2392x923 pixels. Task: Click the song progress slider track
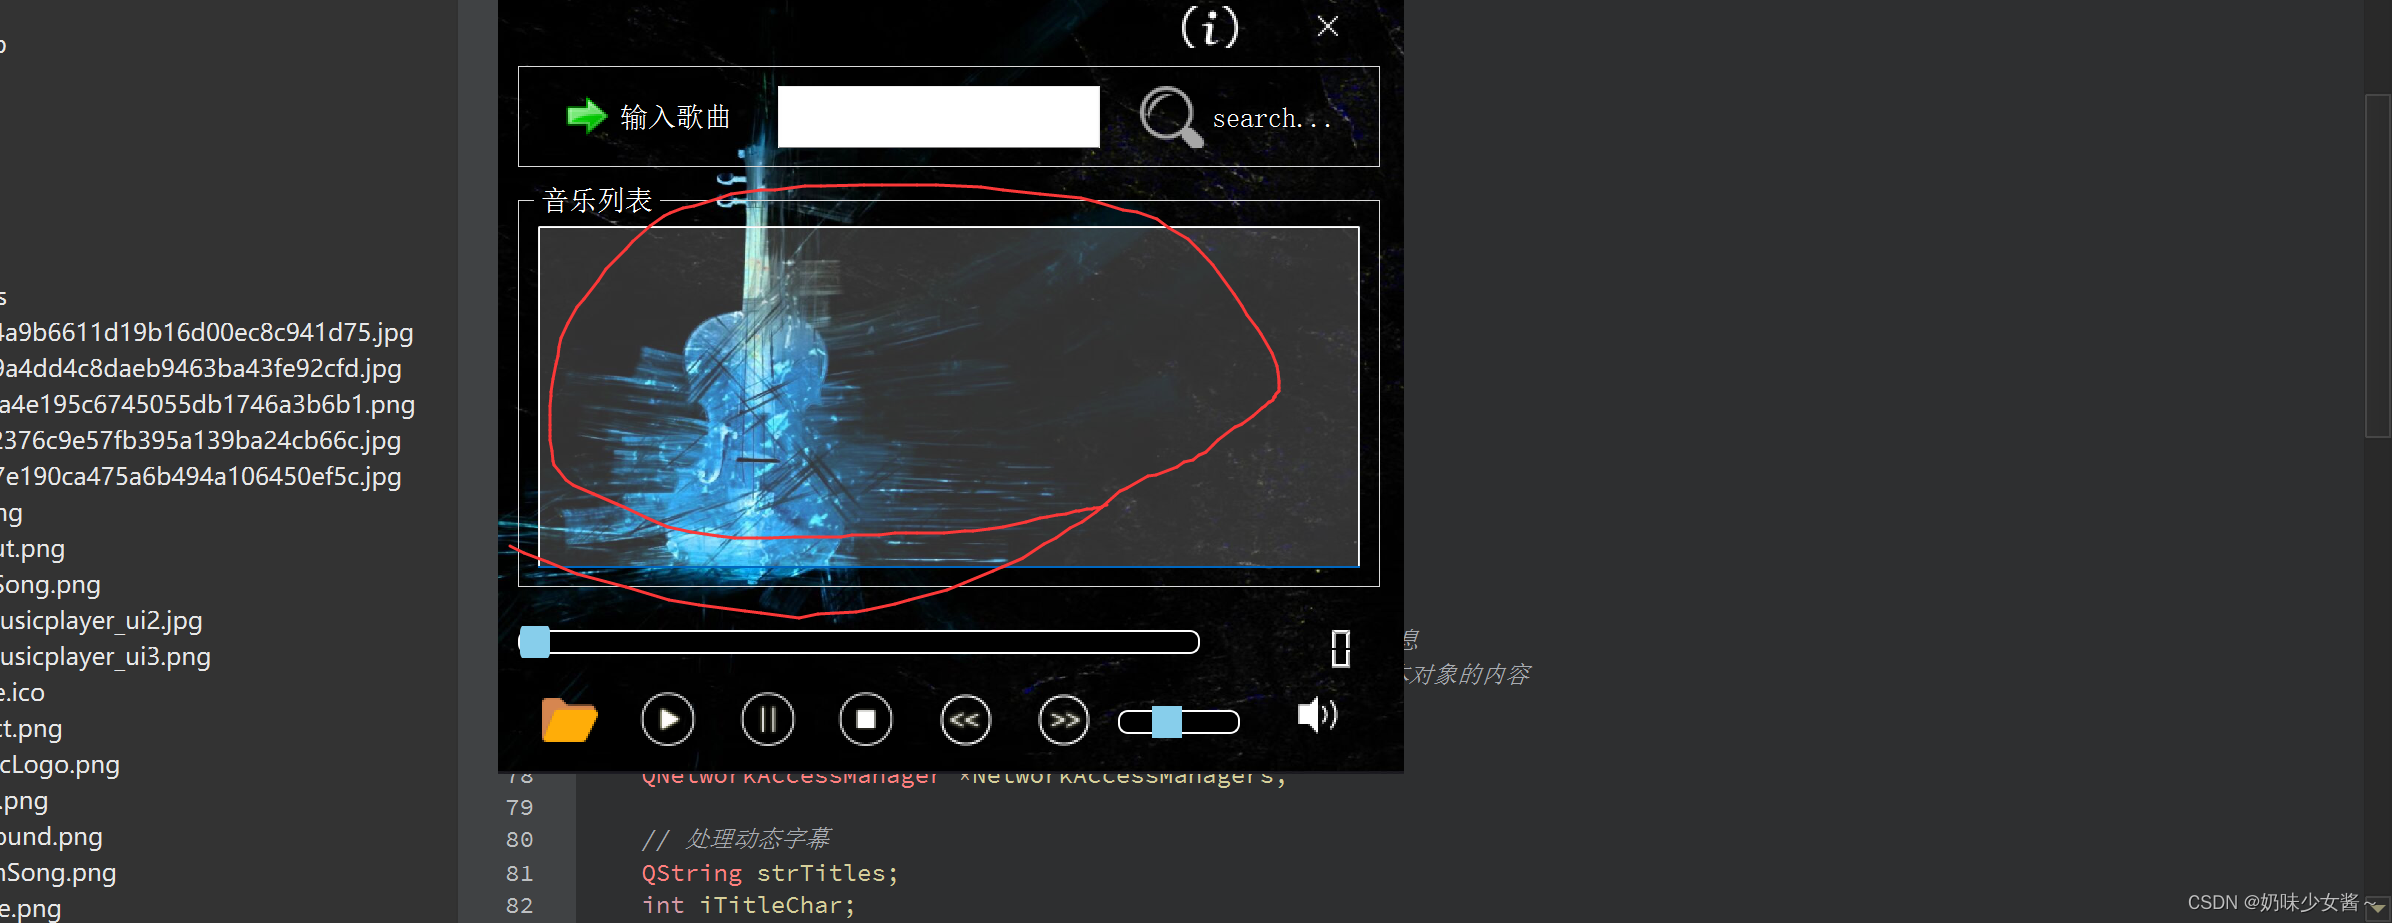[859, 642]
